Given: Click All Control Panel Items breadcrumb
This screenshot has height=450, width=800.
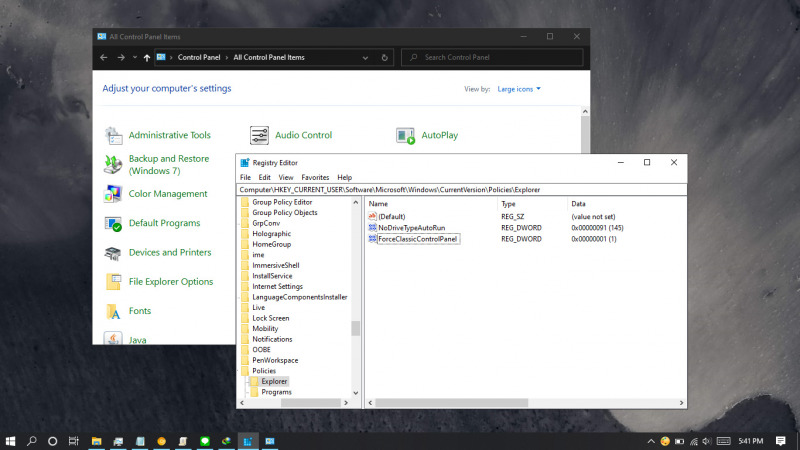Looking at the screenshot, I should (x=269, y=58).
